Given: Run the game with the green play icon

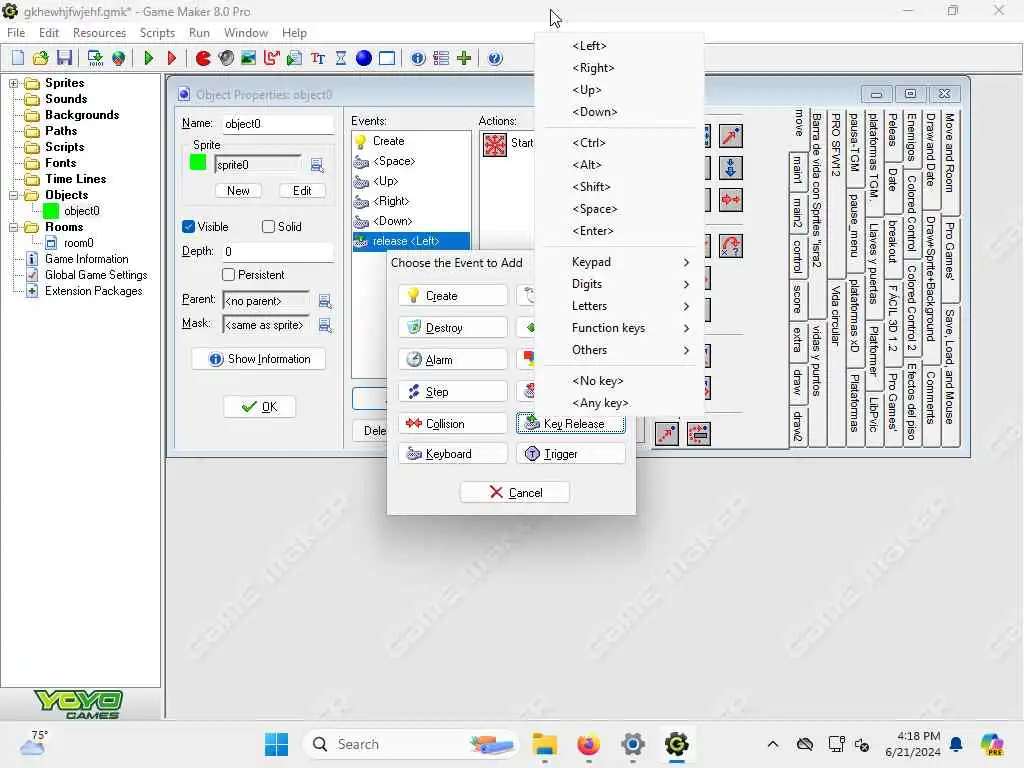Looking at the screenshot, I should (x=148, y=58).
